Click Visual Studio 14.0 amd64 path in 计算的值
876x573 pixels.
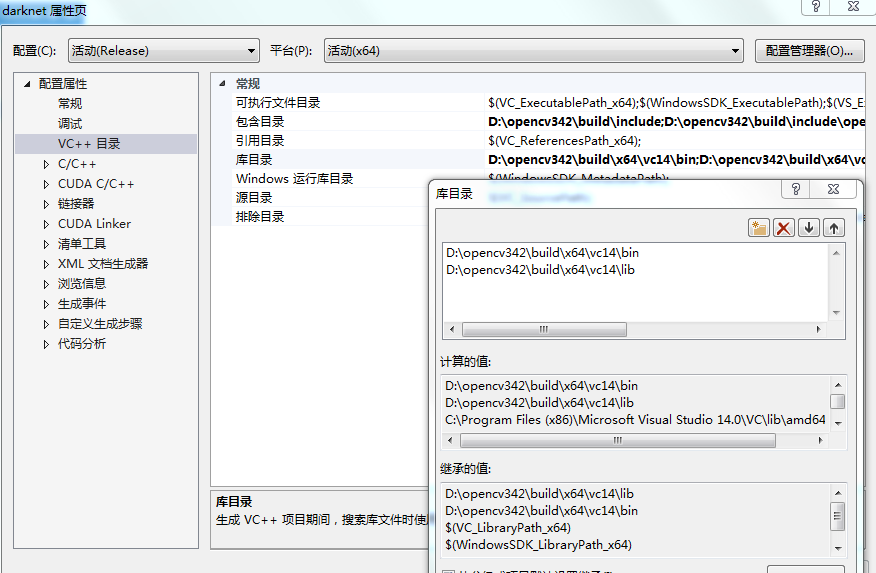[x=635, y=420]
